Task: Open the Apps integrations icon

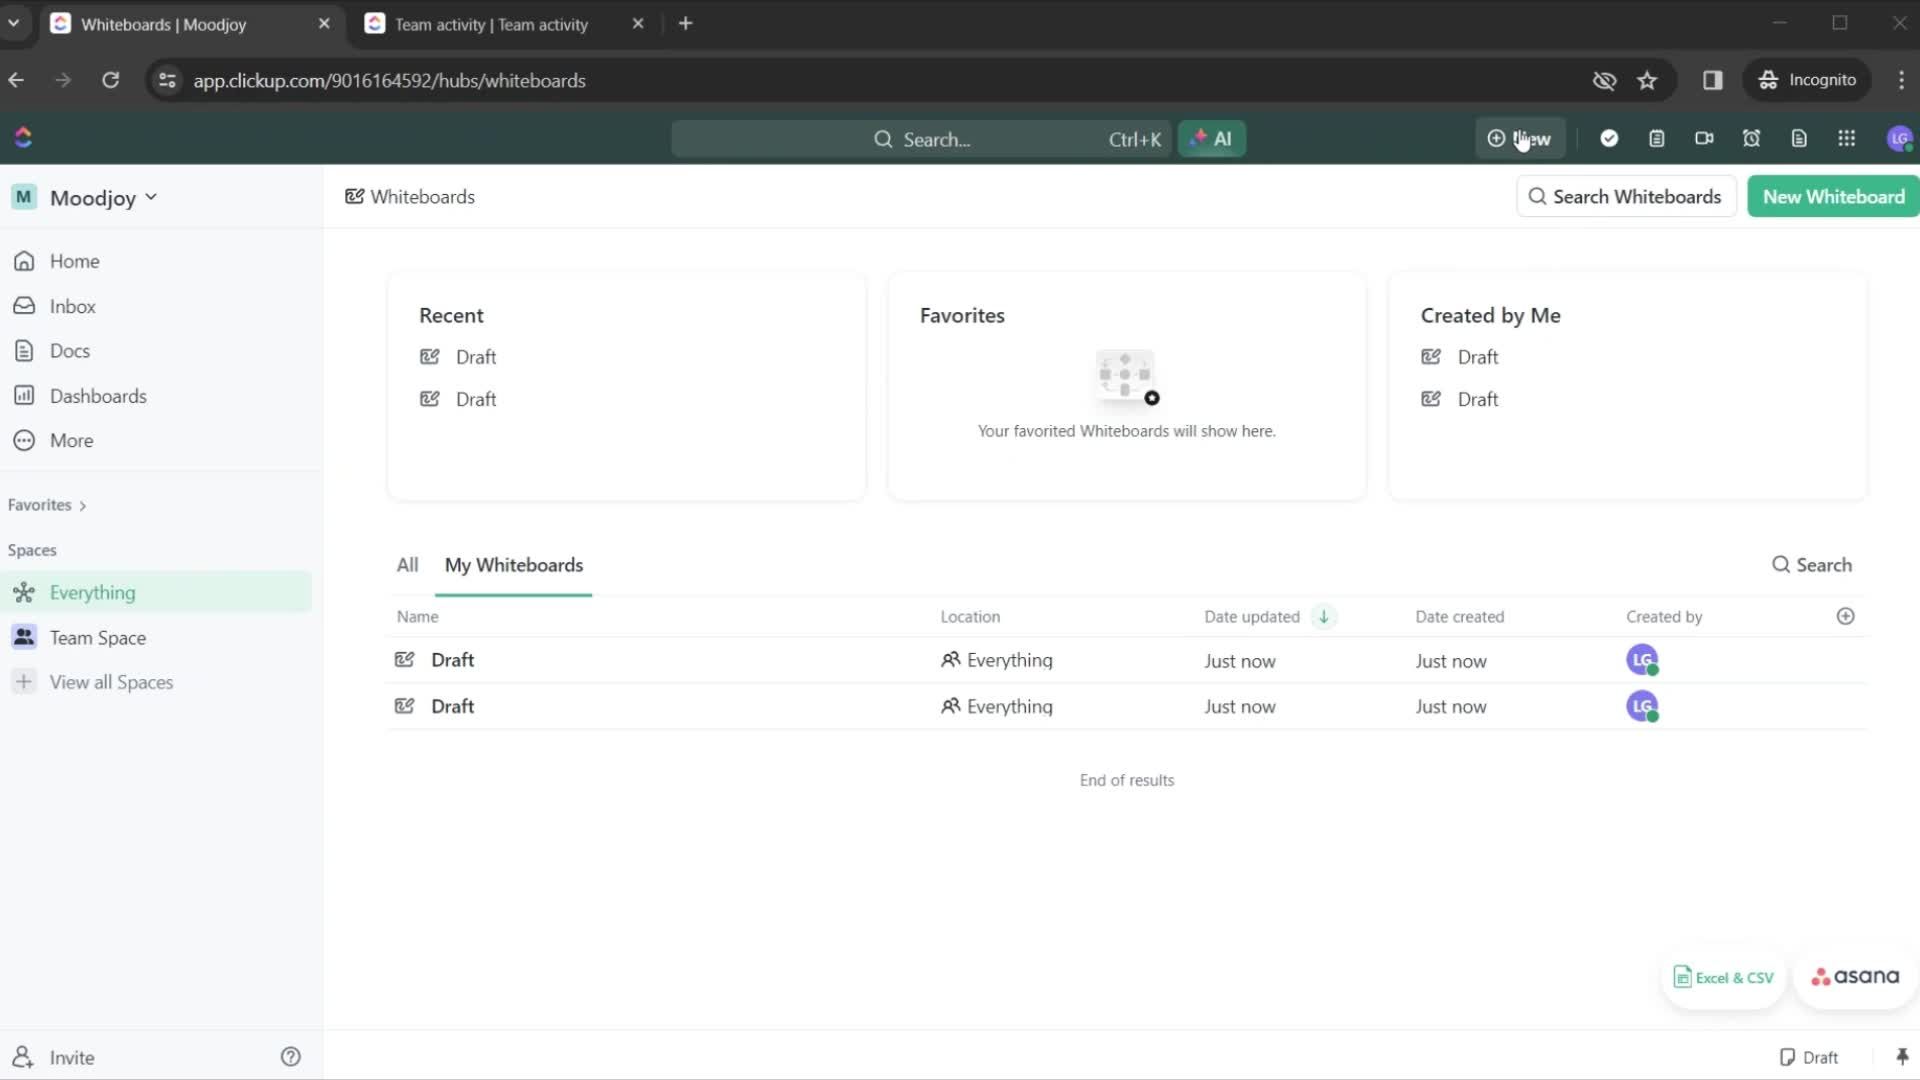Action: pos(1846,138)
